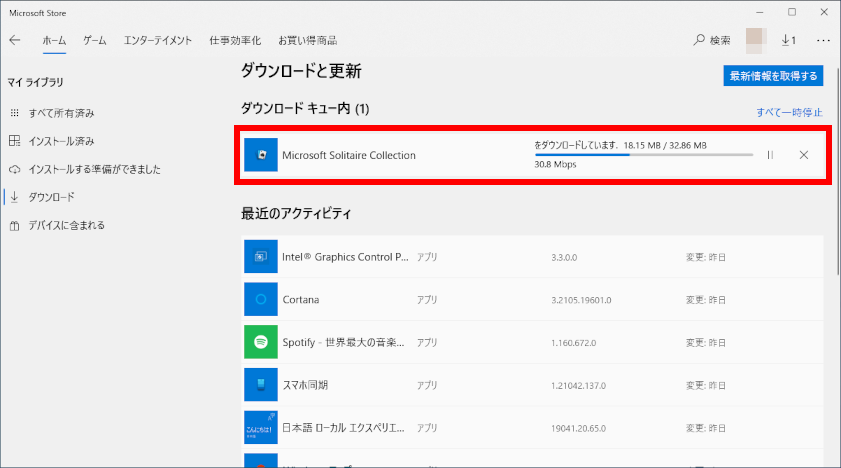Click Intel Graphics version 3.3.0.0

564,257
